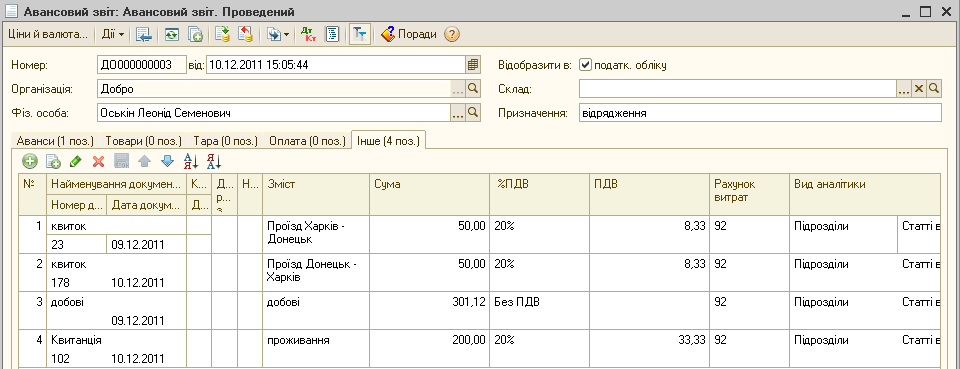Open the Організація selection ellipsis button
The height and width of the screenshot is (369, 960).
tap(458, 89)
